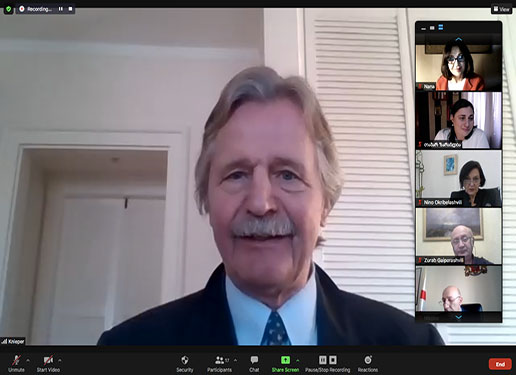
Task: Pause the recording from top indicator
Action: (61, 9)
